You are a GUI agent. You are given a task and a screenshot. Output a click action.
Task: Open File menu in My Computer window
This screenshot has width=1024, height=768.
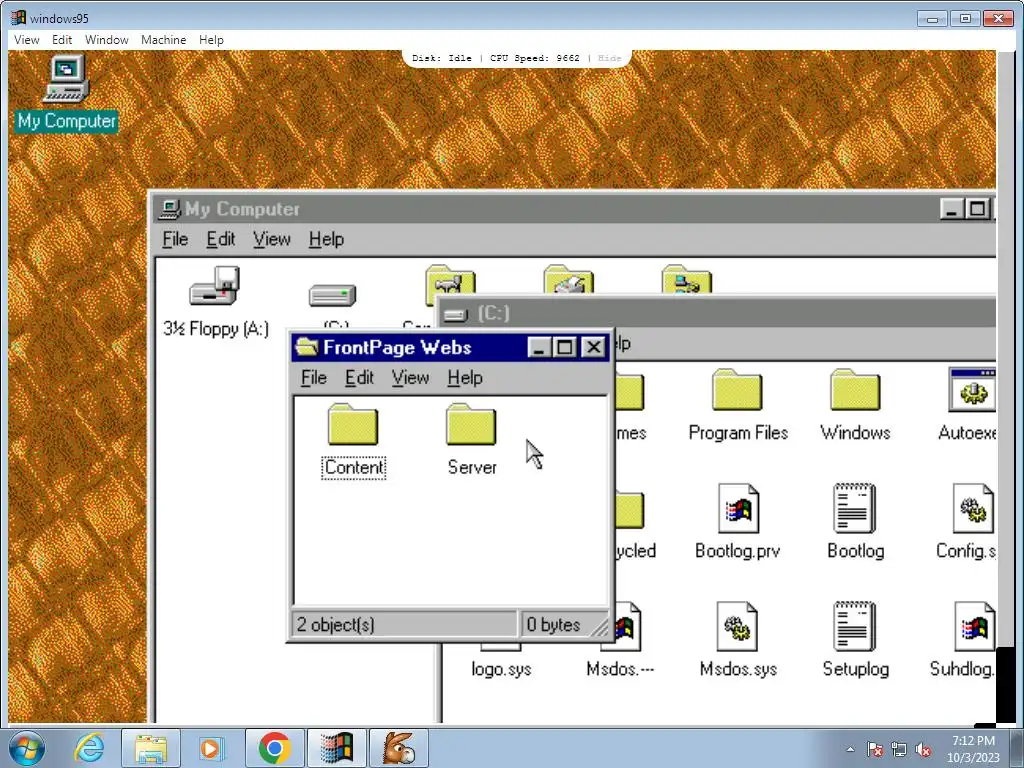pos(175,239)
